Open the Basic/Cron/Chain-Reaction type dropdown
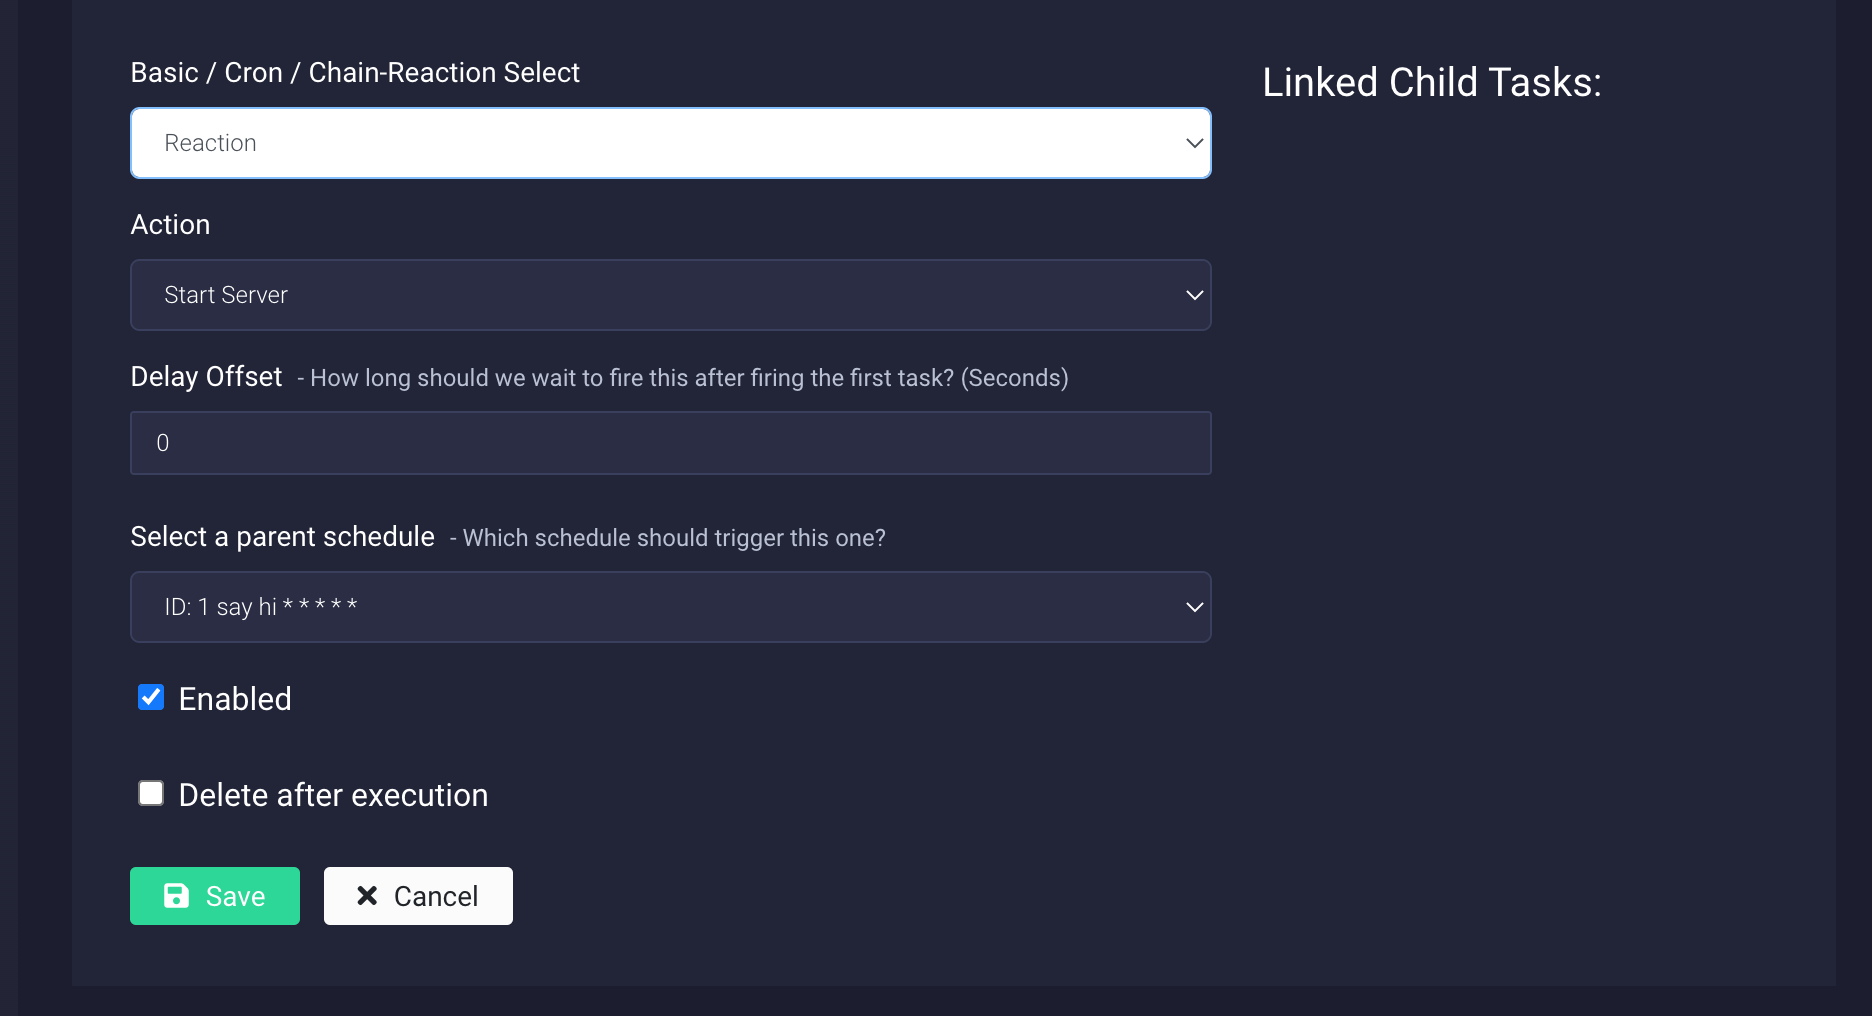Viewport: 1872px width, 1016px height. (670, 143)
